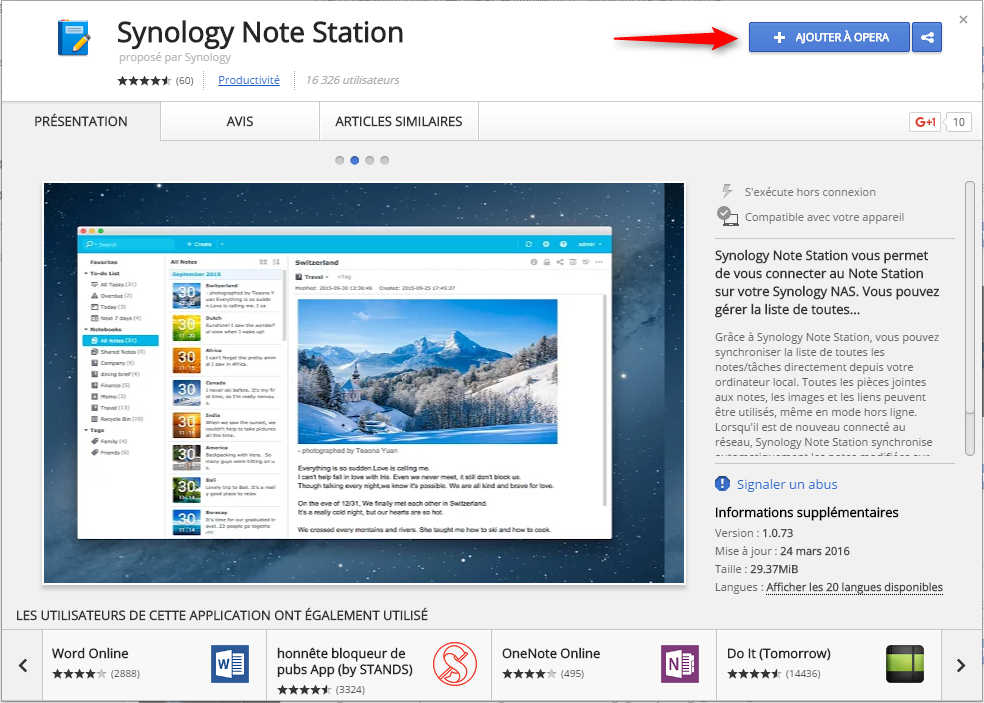
Task: Open the Articles Similaires tab
Action: 398,120
